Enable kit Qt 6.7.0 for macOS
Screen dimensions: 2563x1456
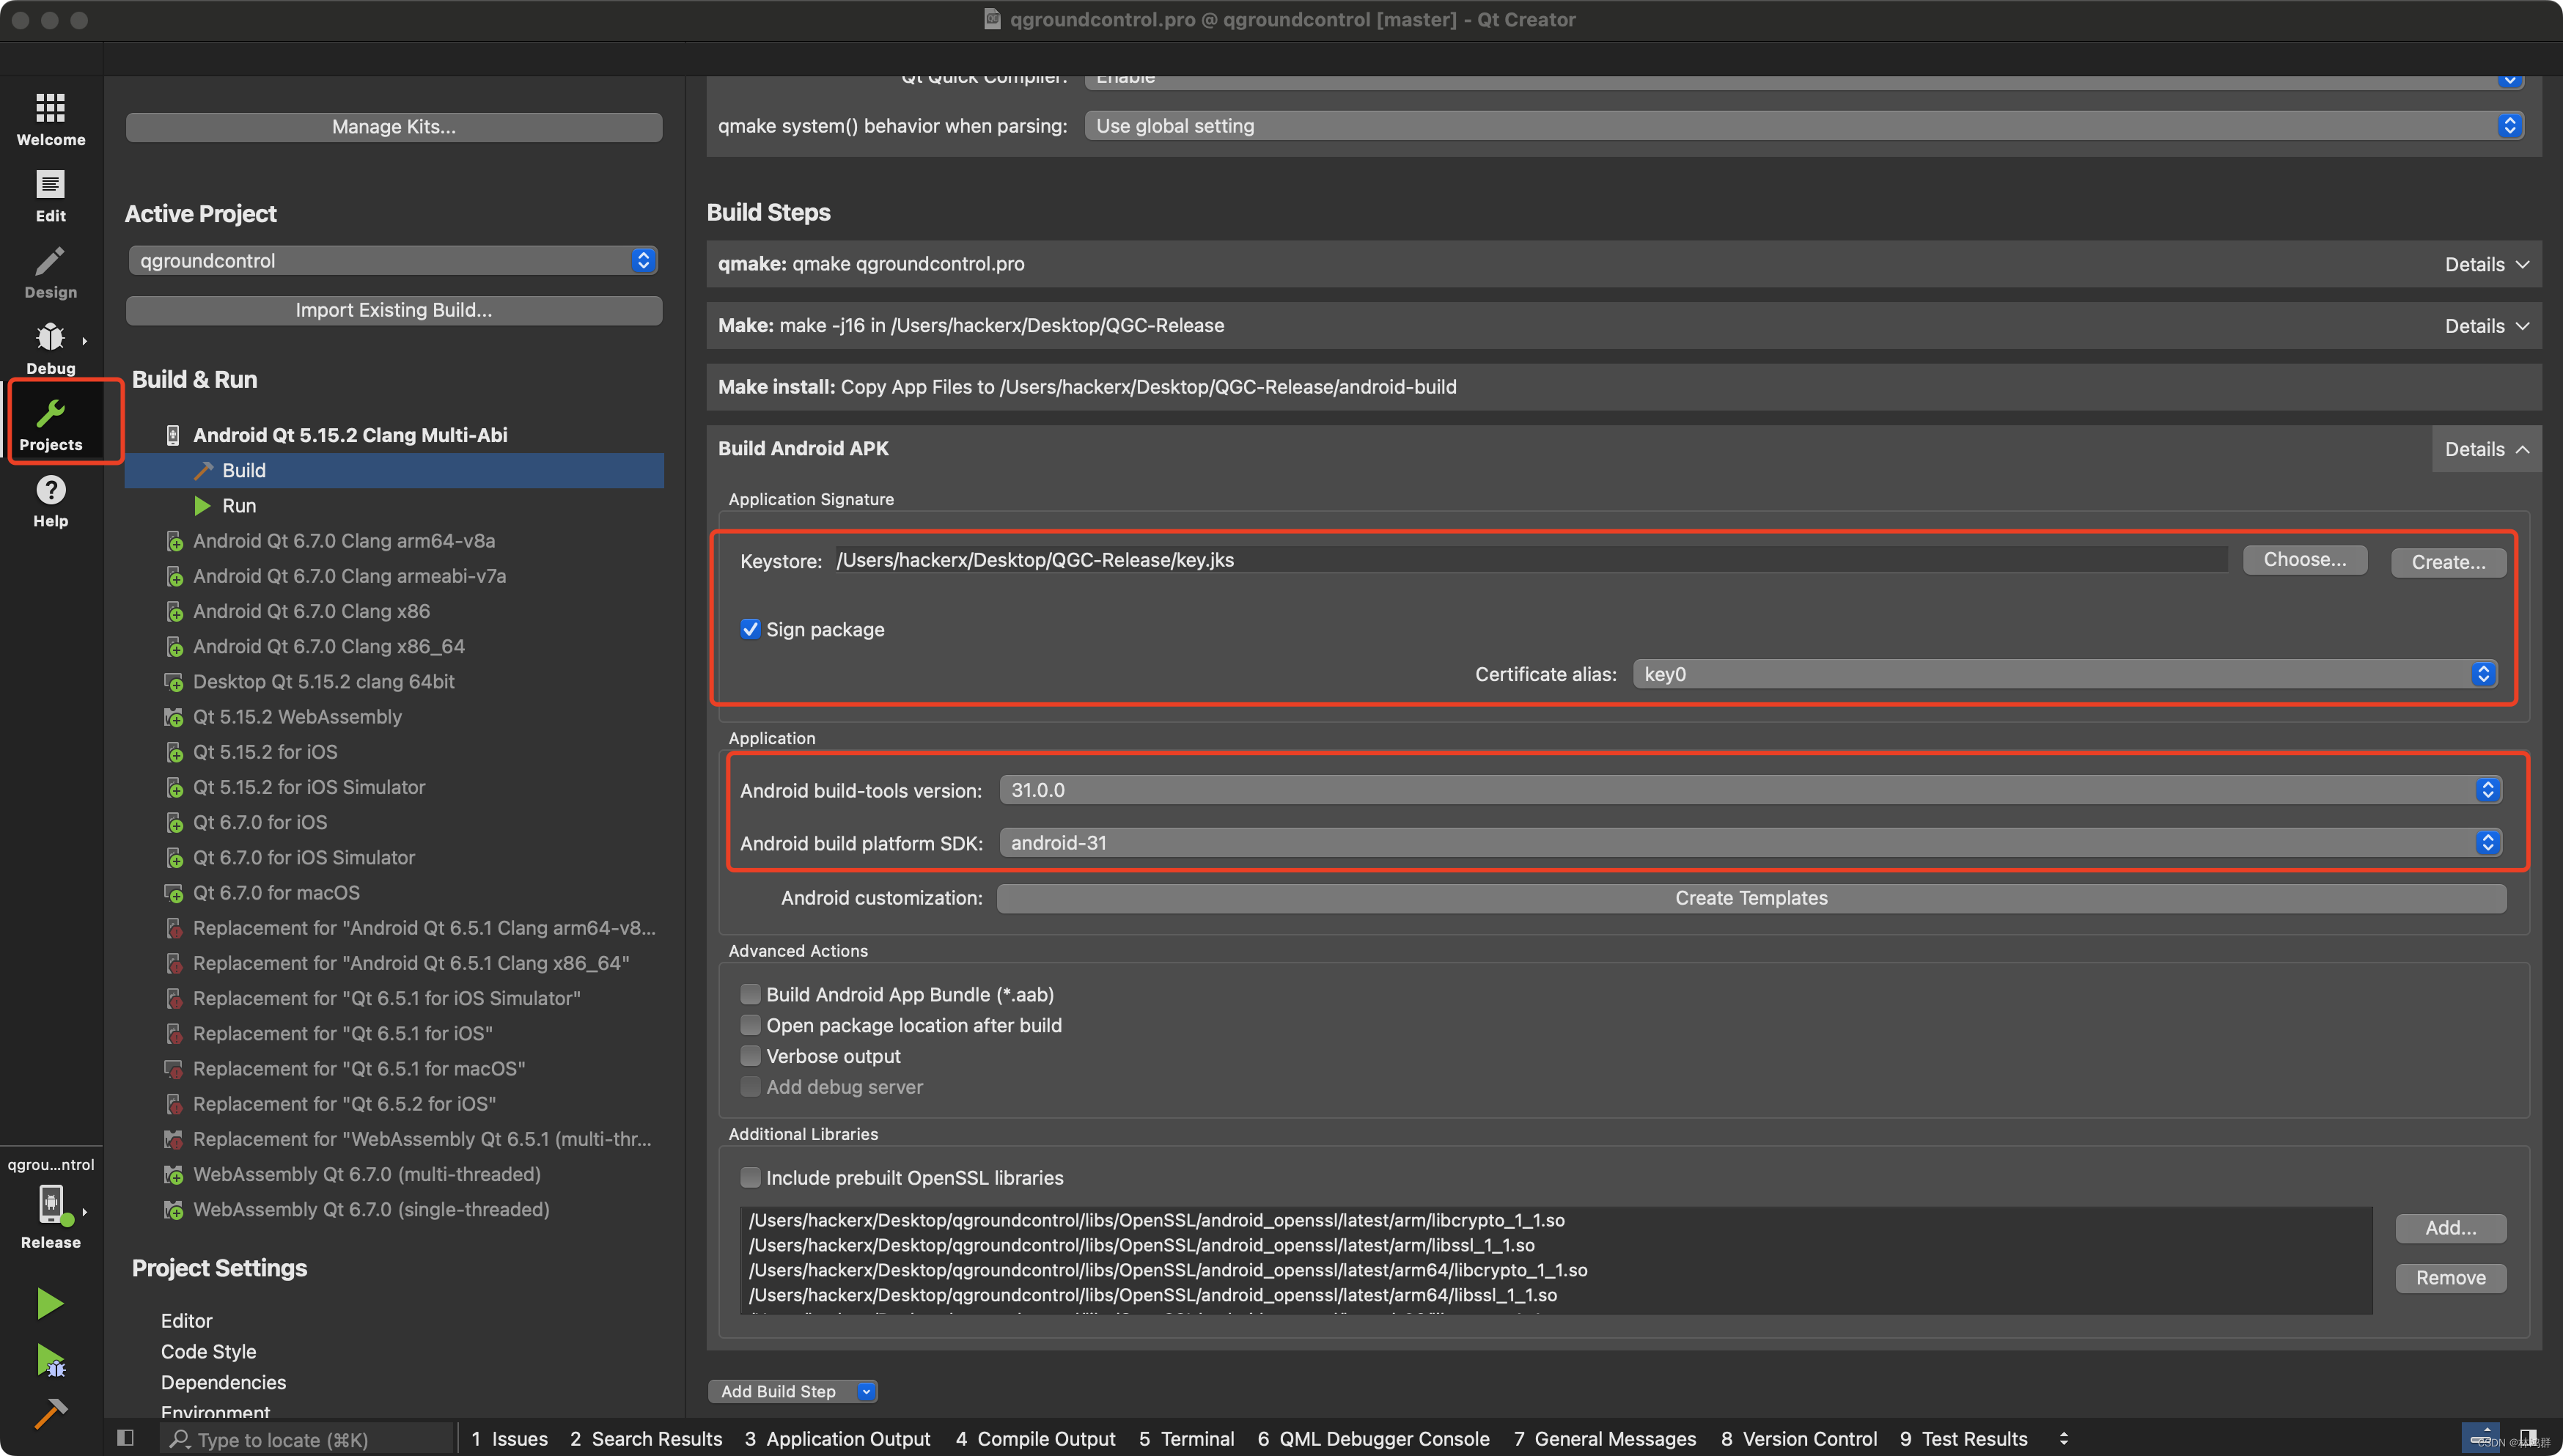(276, 892)
